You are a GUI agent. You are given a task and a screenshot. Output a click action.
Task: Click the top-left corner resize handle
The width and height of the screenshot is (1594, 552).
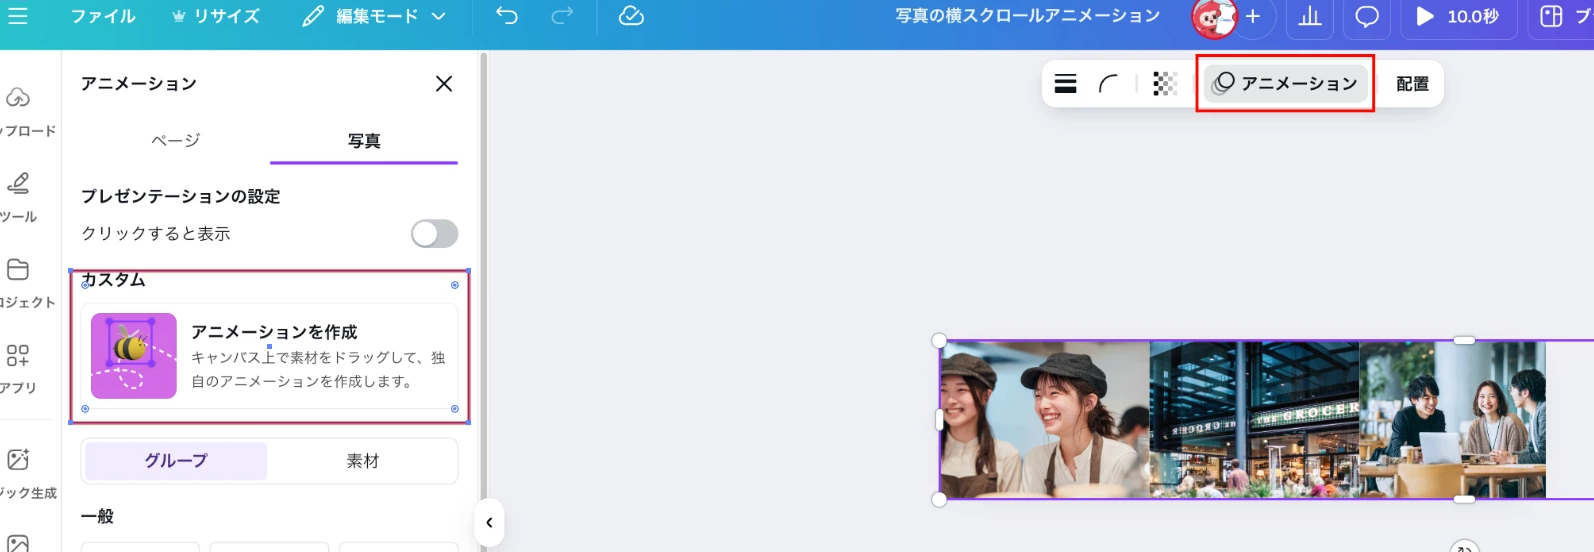pos(939,341)
